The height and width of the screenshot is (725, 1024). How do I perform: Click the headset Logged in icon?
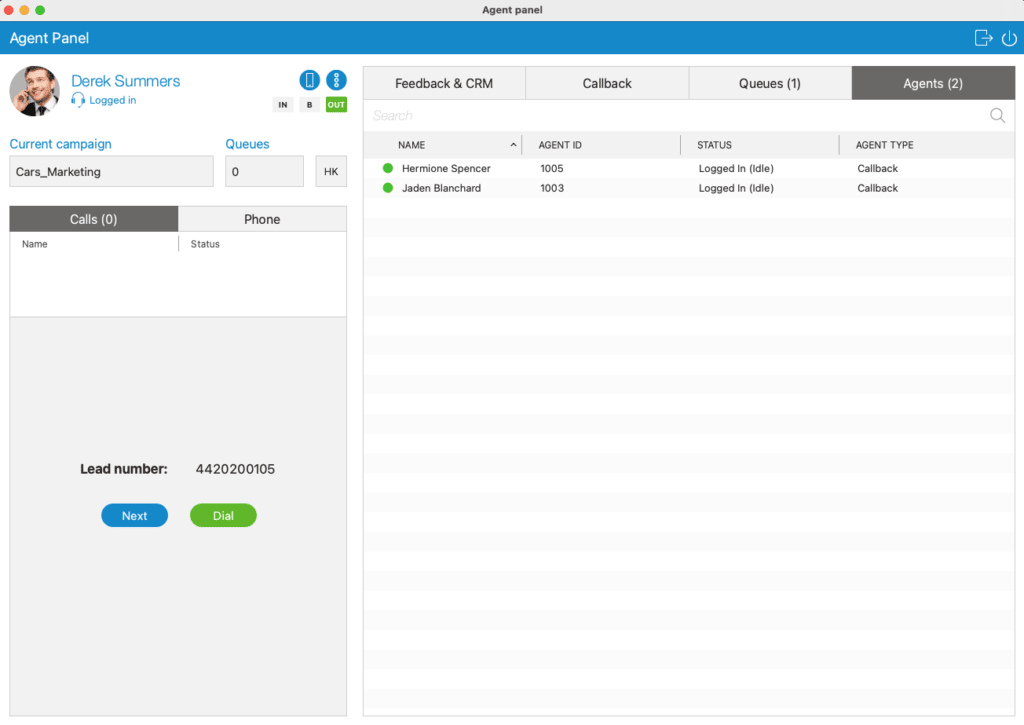78,100
